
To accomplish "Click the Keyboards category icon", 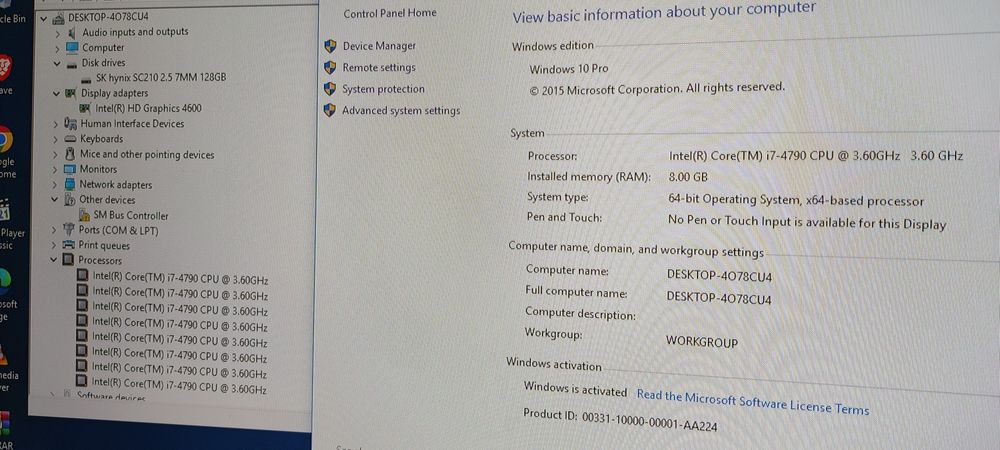I will [70, 139].
